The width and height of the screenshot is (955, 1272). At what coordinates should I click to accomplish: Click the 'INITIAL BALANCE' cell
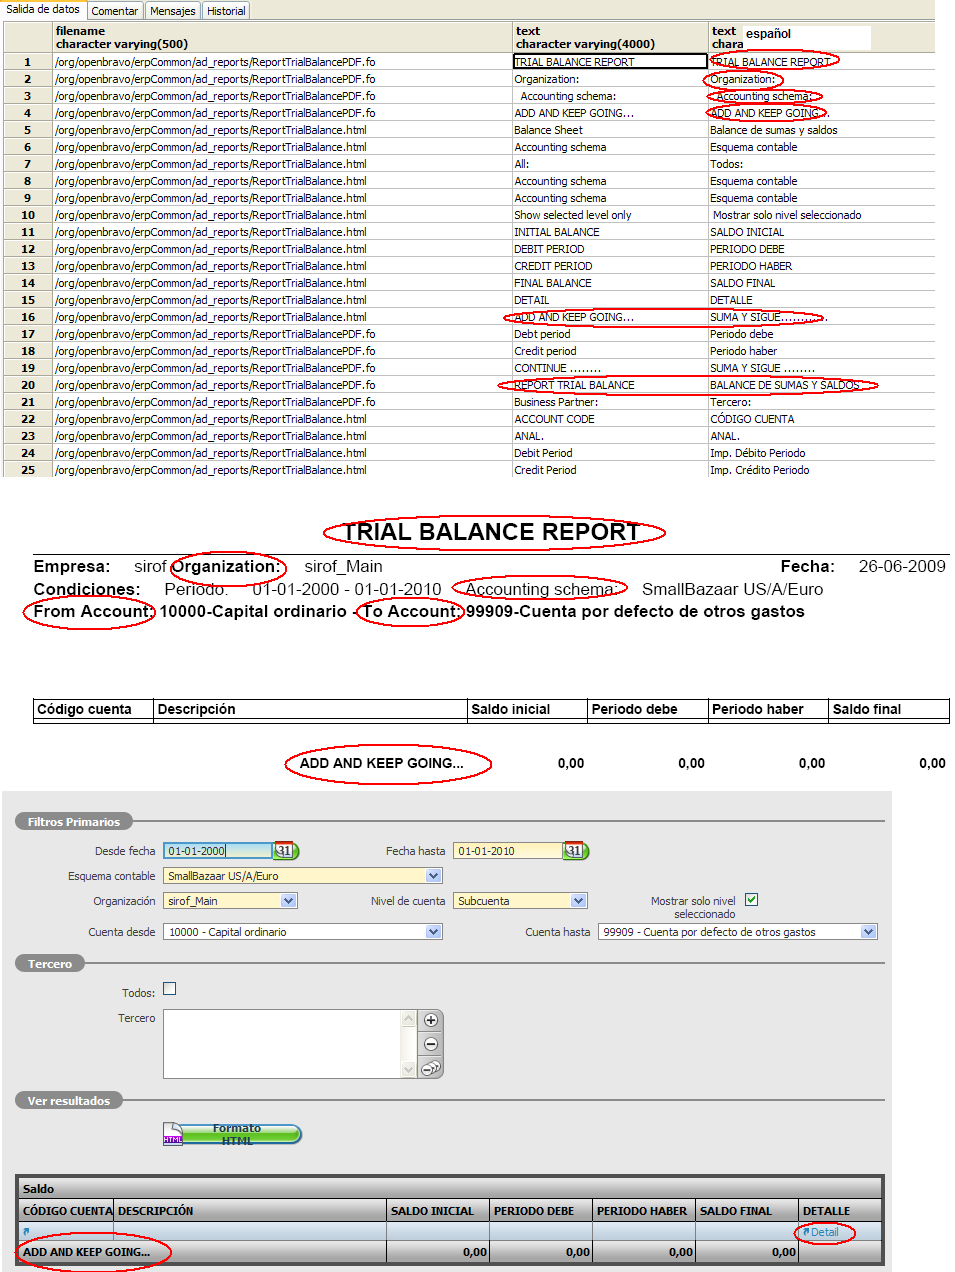(609, 232)
